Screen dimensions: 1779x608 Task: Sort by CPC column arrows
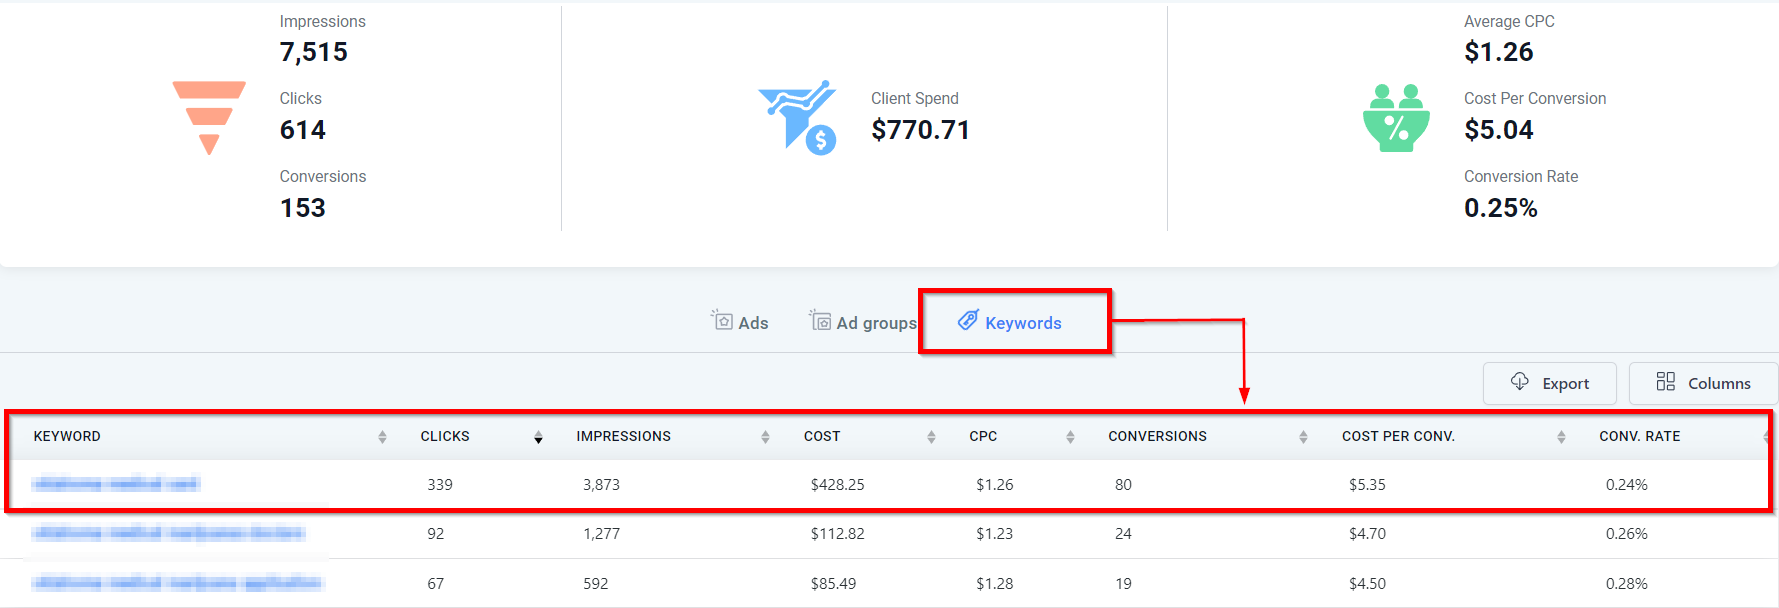(1070, 437)
